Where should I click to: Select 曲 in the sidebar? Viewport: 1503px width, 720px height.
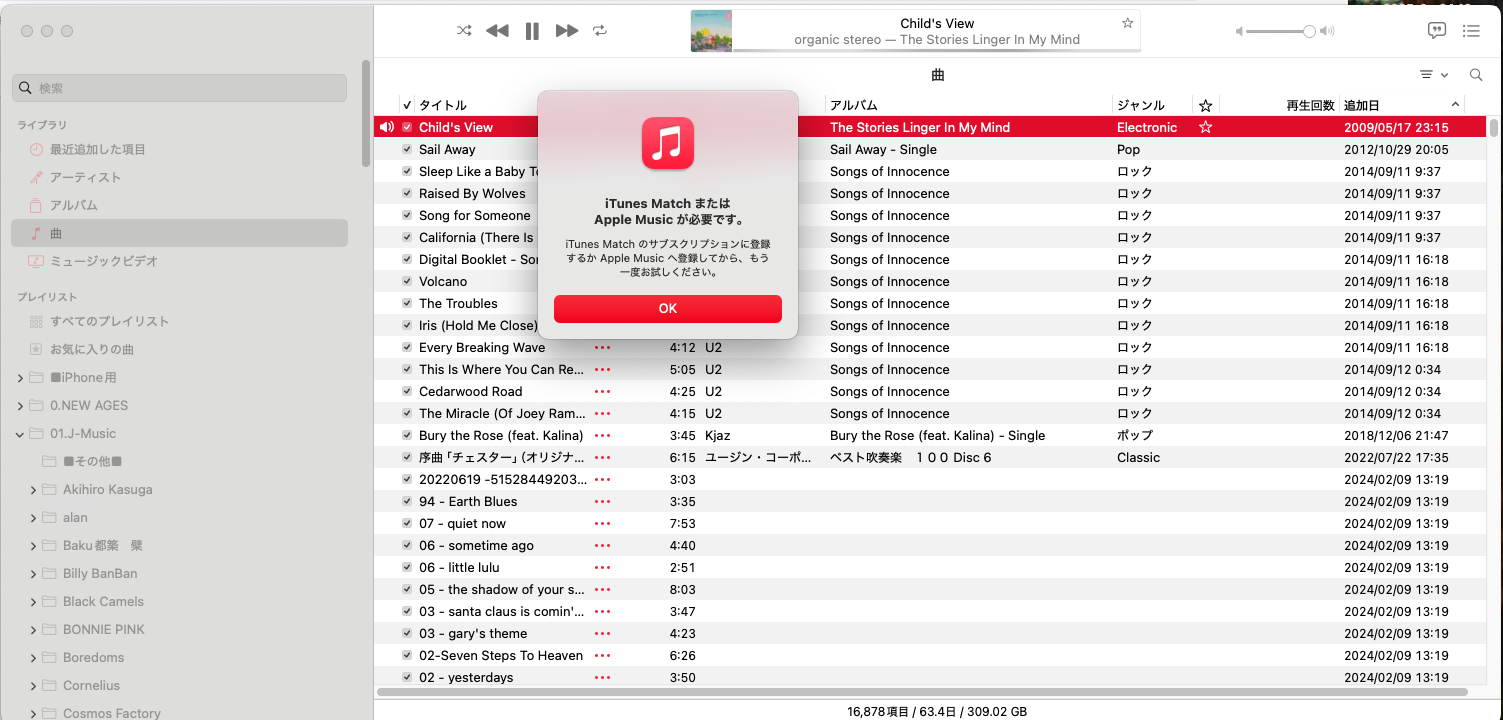click(179, 233)
